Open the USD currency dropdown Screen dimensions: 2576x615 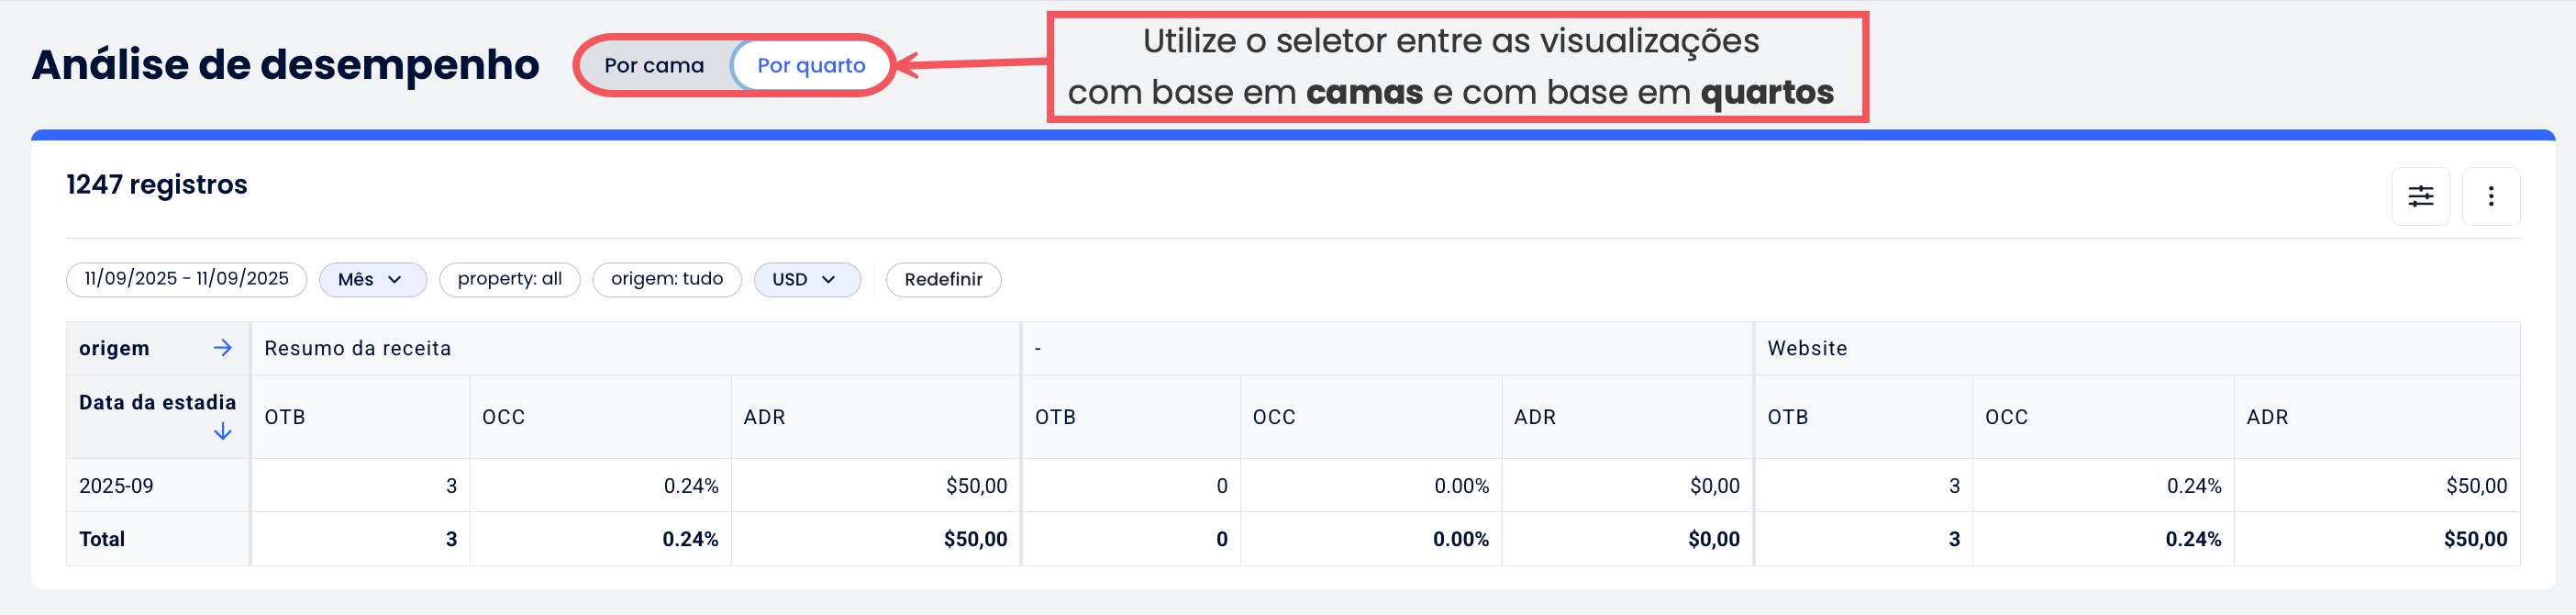(x=806, y=280)
